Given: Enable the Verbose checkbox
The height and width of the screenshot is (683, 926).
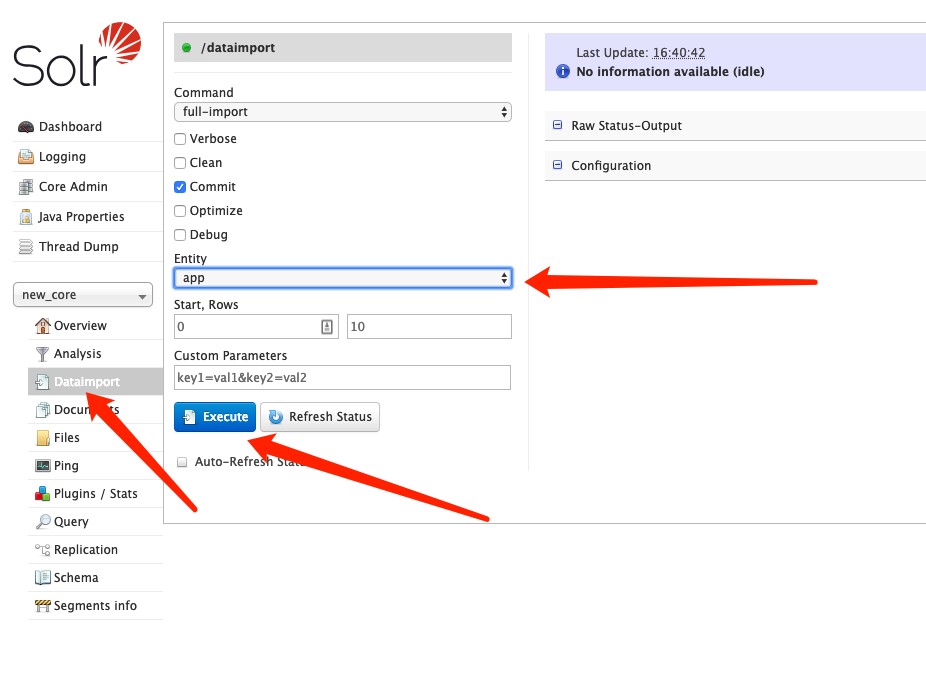Looking at the screenshot, I should [x=180, y=139].
